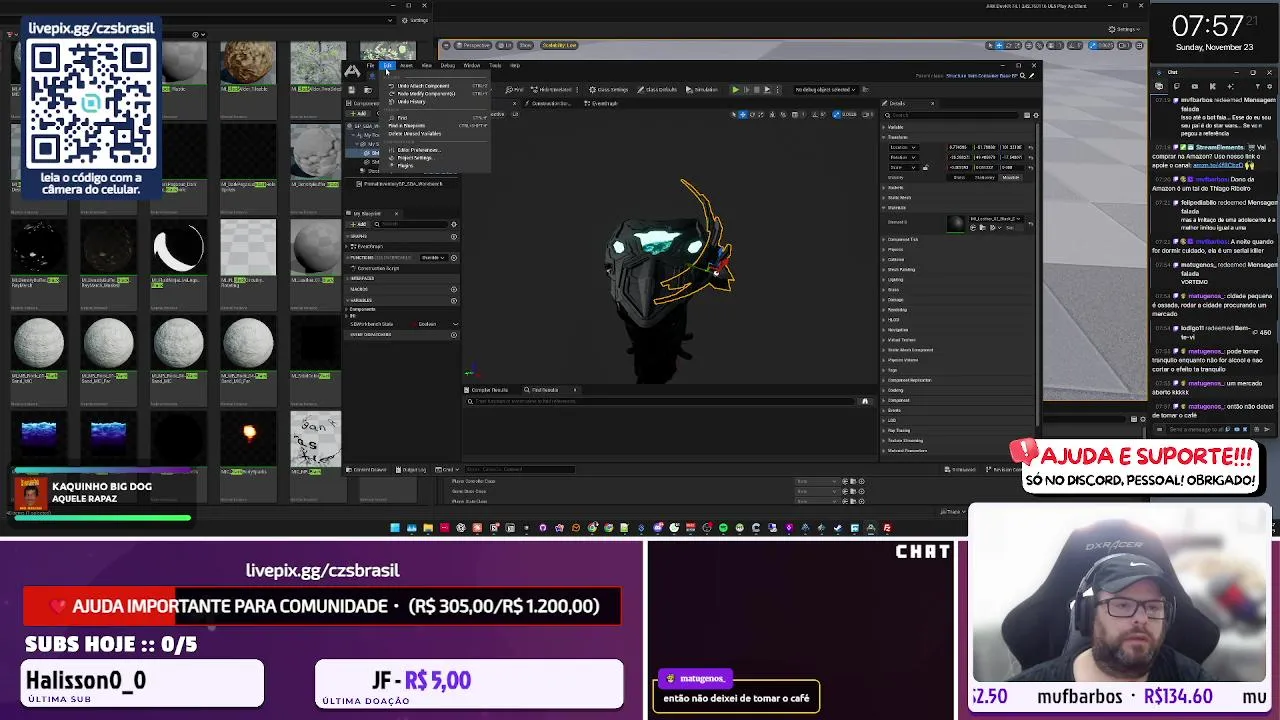1280x720 pixels.
Task: Click search icon beside Parent class
Action: (x=1022, y=76)
